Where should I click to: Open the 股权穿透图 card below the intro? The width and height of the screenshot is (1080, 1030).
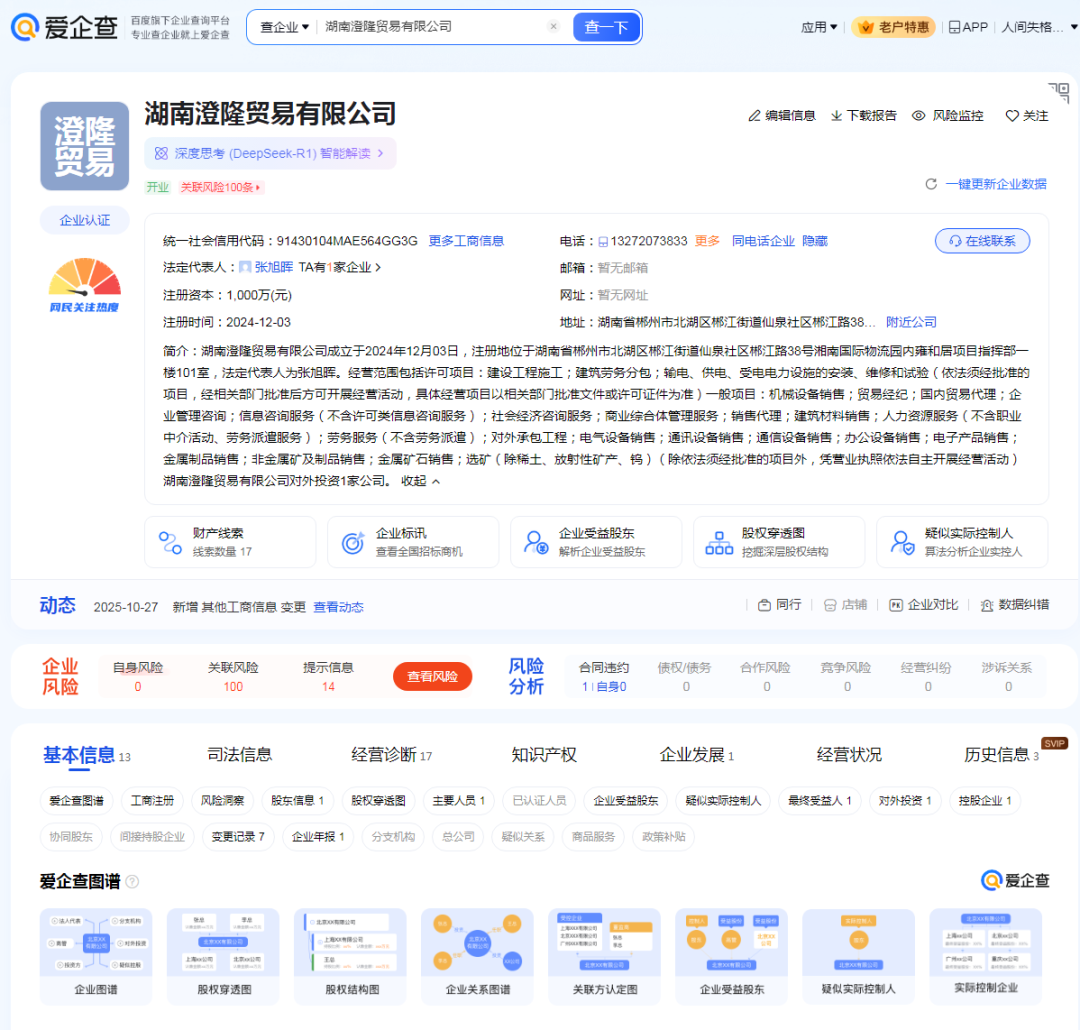coord(779,542)
